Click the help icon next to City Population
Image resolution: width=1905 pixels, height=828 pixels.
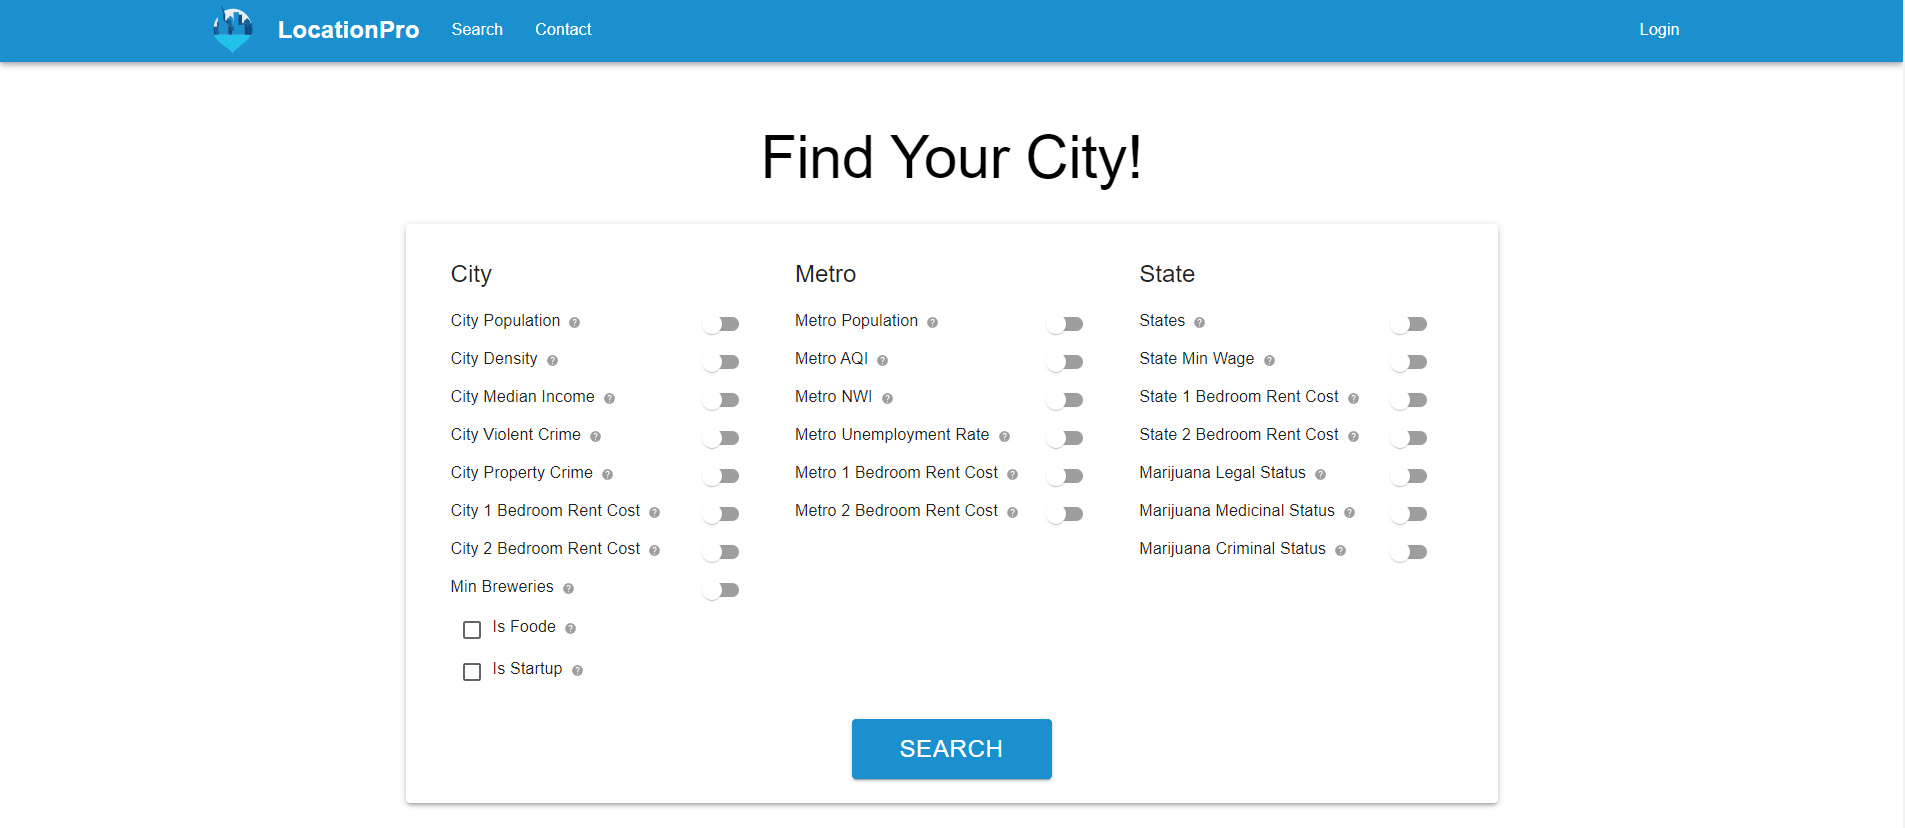tap(574, 322)
